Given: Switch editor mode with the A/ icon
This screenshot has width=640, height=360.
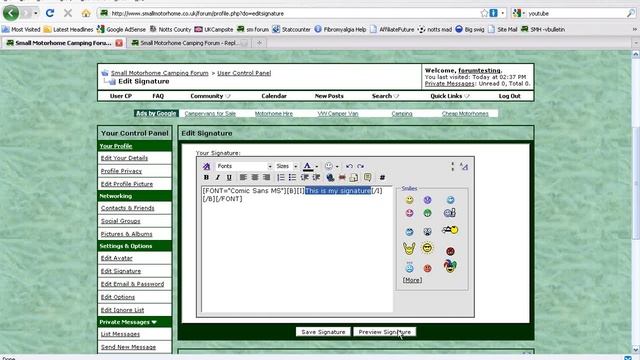Looking at the screenshot, I should point(464,166).
